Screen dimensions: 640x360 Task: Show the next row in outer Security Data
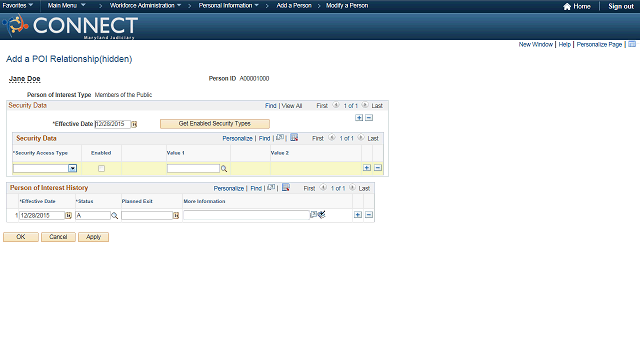[365, 105]
